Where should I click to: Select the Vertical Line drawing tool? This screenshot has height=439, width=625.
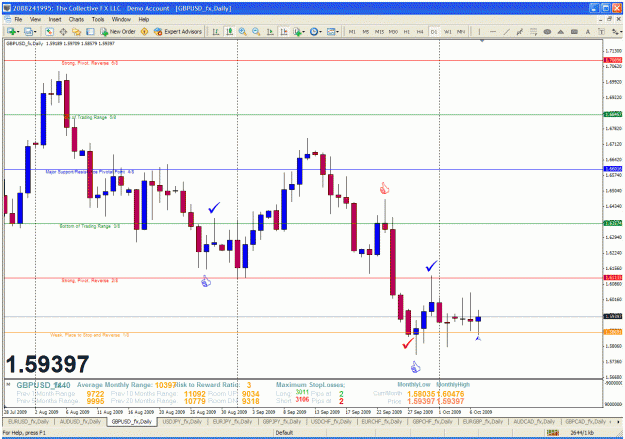(x=479, y=31)
